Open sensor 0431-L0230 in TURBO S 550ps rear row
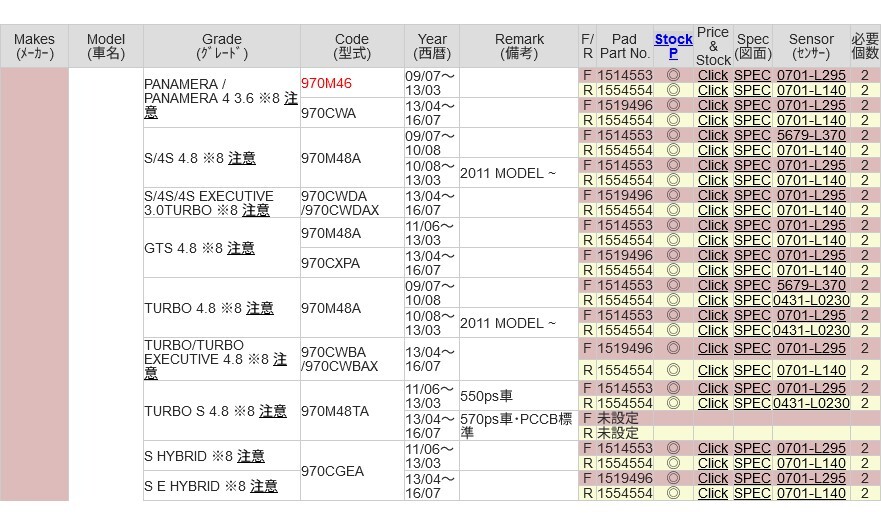This screenshot has height=524, width=881. pos(811,403)
